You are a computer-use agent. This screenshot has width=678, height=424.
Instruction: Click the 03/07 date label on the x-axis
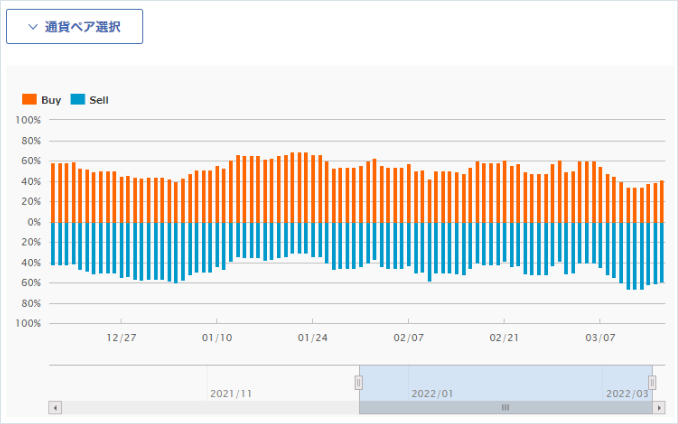600,338
